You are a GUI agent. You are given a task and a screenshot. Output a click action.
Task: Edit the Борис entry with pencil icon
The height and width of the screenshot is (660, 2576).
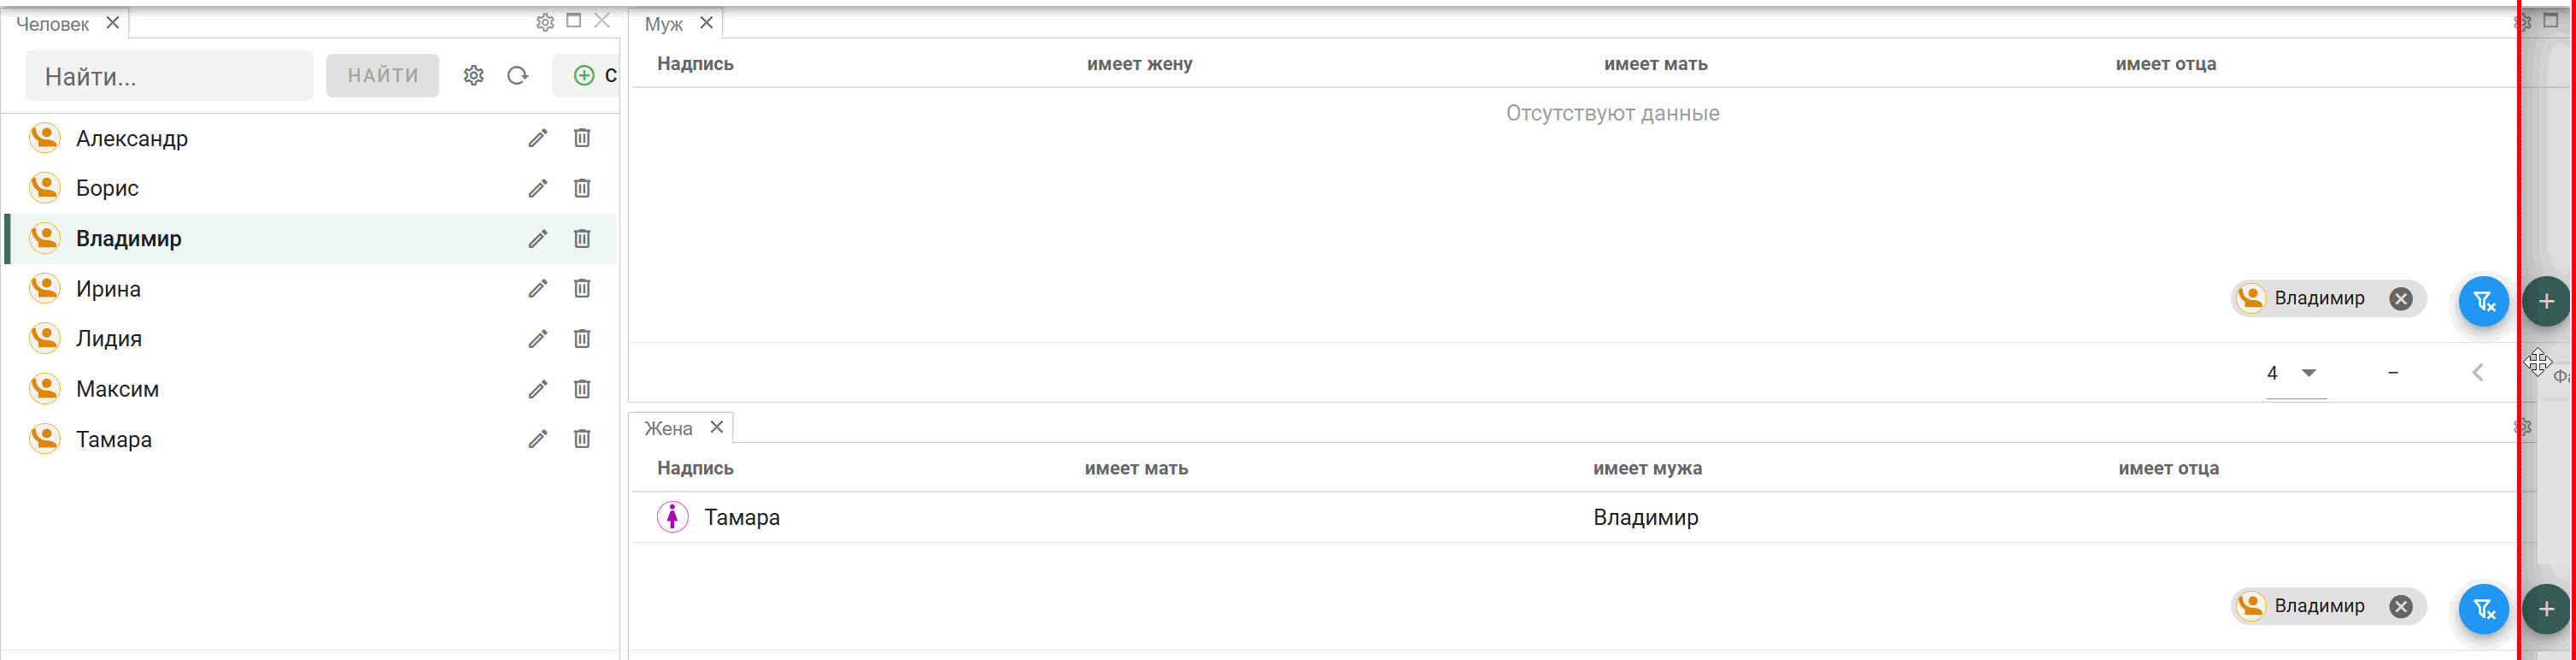coord(538,188)
